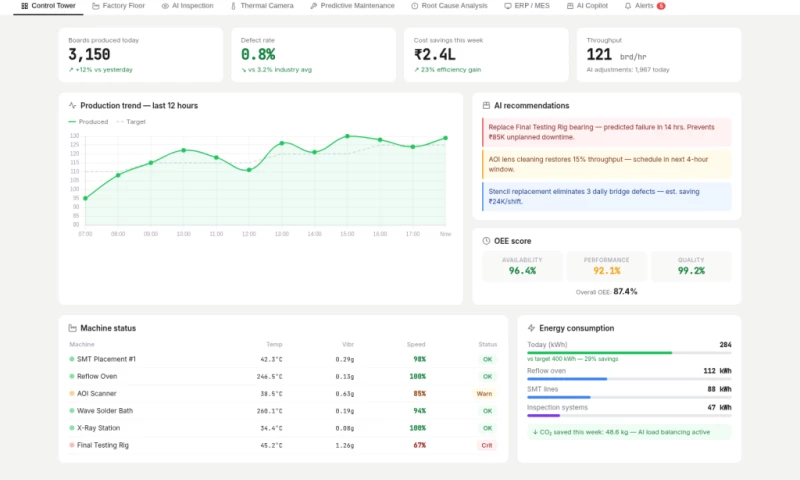The image size is (800, 480).
Task: Toggle the Produced legend series
Action: (88, 121)
